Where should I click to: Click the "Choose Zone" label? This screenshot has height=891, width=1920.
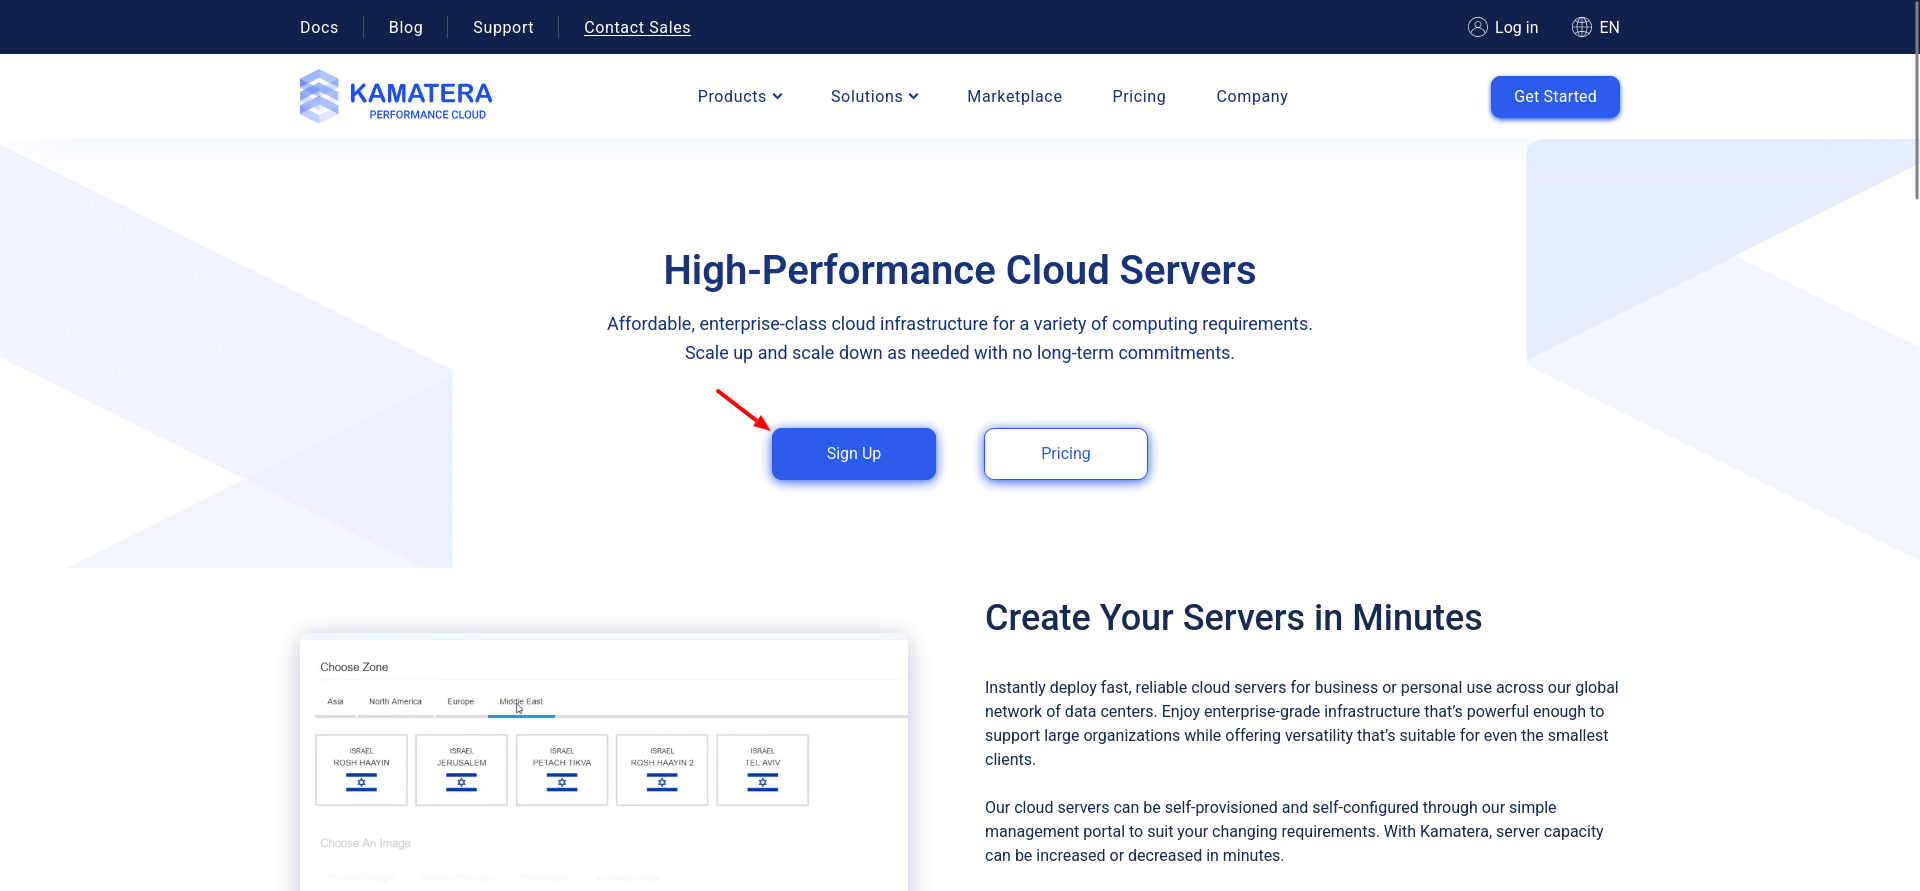point(354,667)
